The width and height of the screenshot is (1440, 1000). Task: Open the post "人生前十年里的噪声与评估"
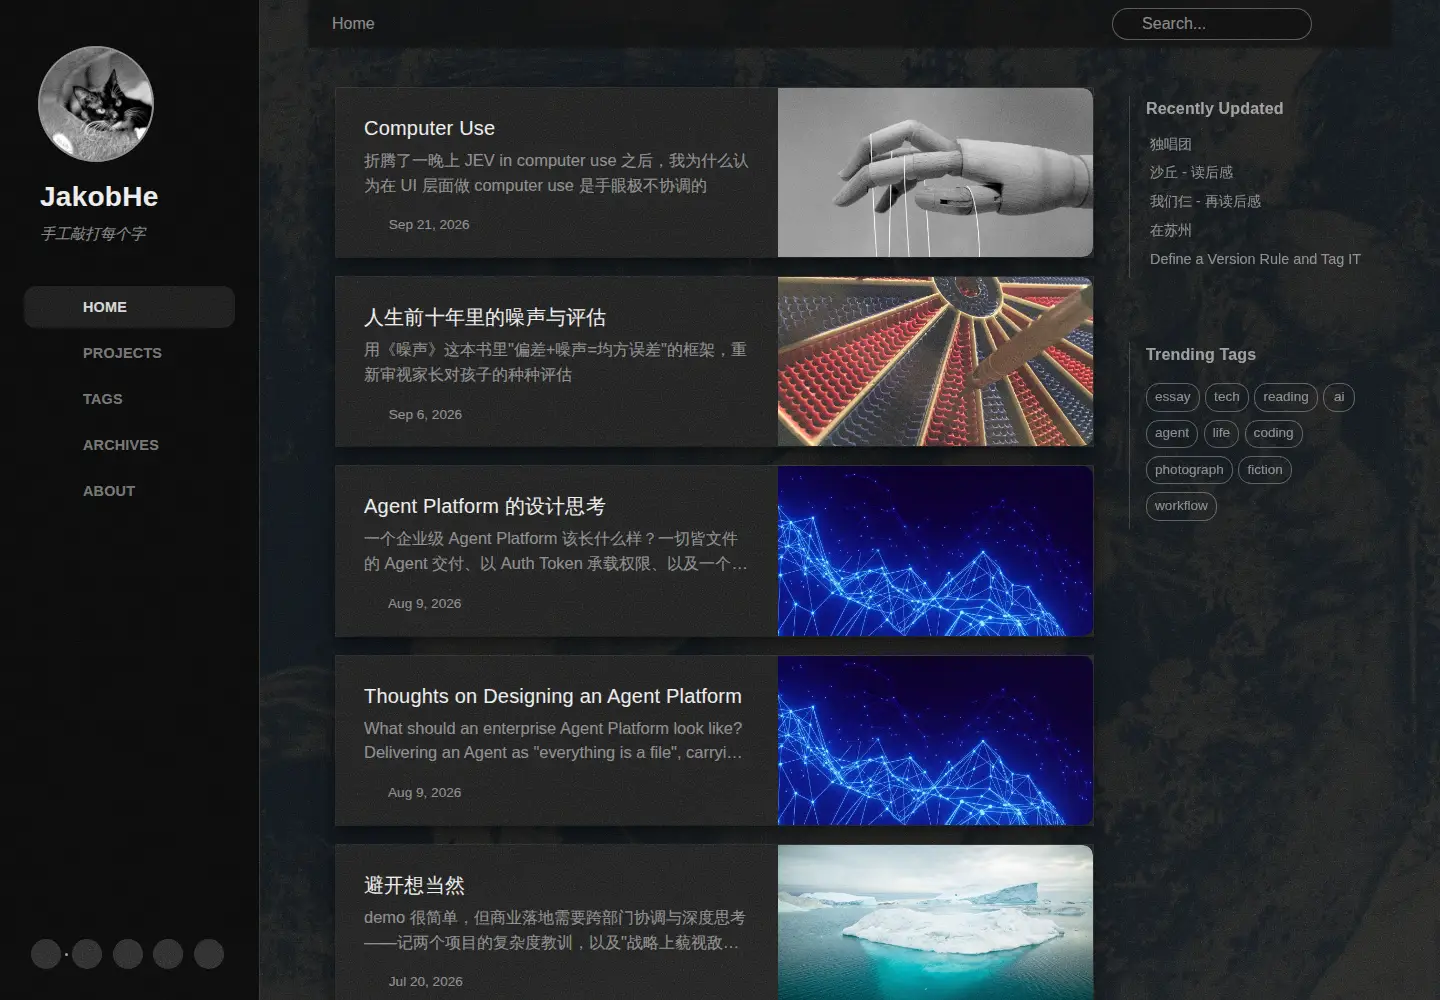click(485, 317)
